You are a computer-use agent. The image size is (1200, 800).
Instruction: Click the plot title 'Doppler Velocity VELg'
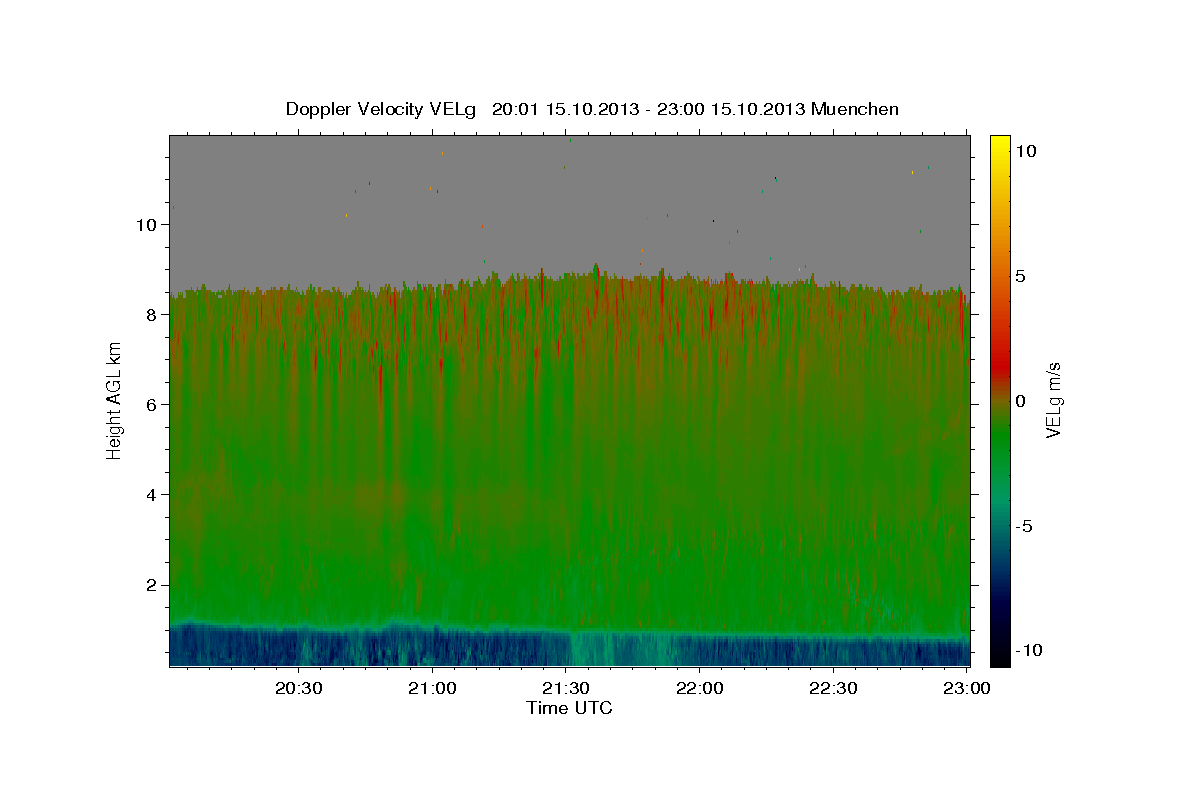click(x=382, y=109)
